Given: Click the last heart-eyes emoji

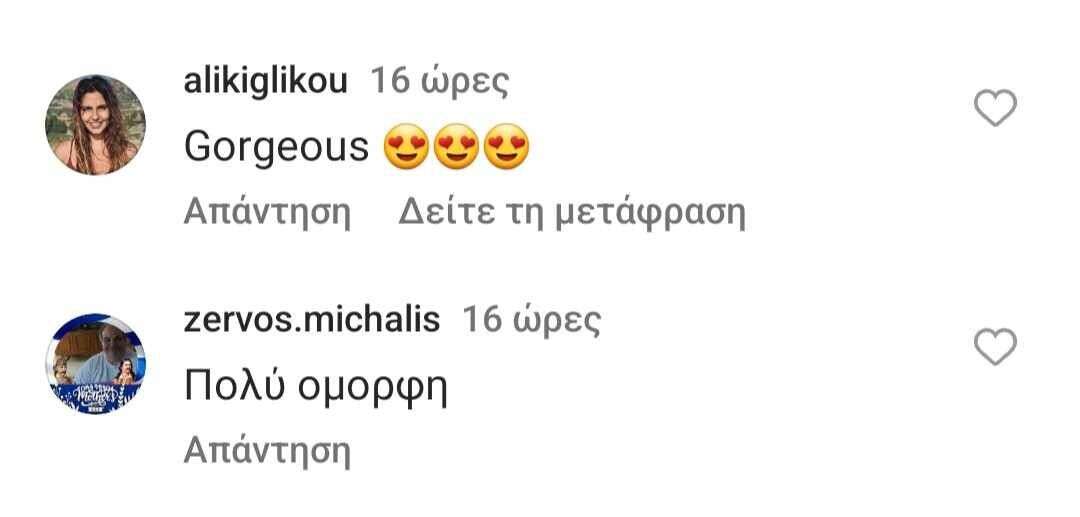Looking at the screenshot, I should tap(506, 147).
